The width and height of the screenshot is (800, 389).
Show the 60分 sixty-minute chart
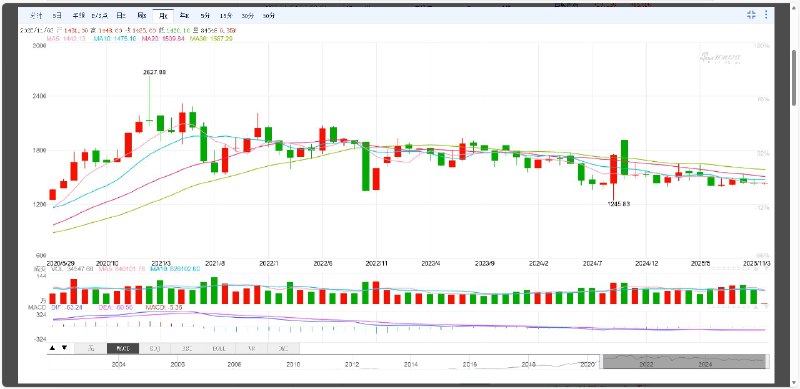point(269,16)
